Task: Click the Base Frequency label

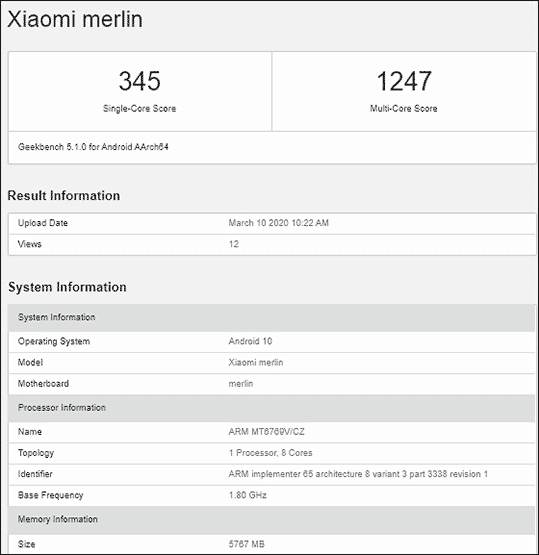Action: pos(51,495)
